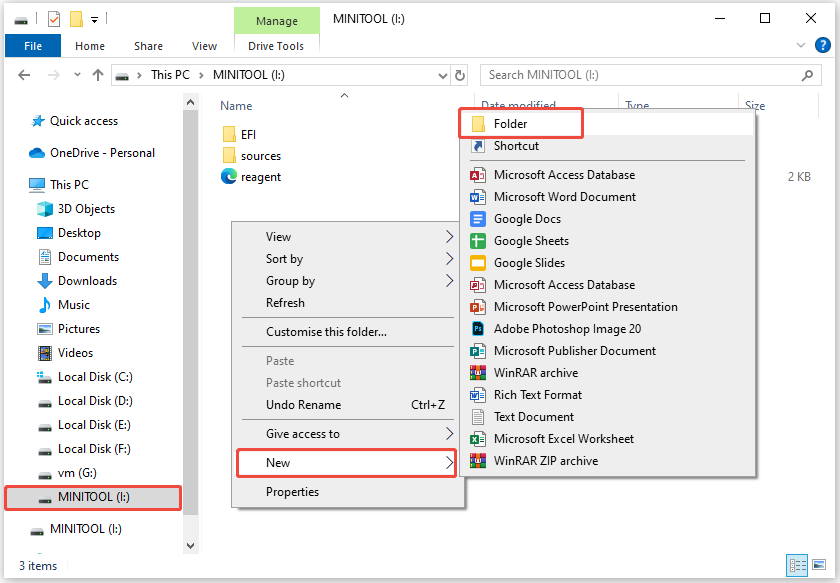
Task: Create a new Shortcut from the New submenu
Action: (x=607, y=146)
